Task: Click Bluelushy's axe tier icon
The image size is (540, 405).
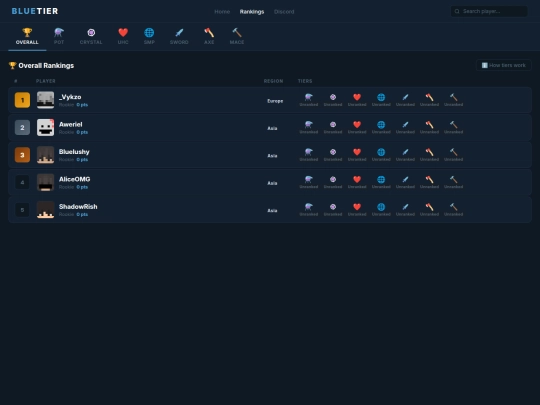Action: click(x=429, y=152)
